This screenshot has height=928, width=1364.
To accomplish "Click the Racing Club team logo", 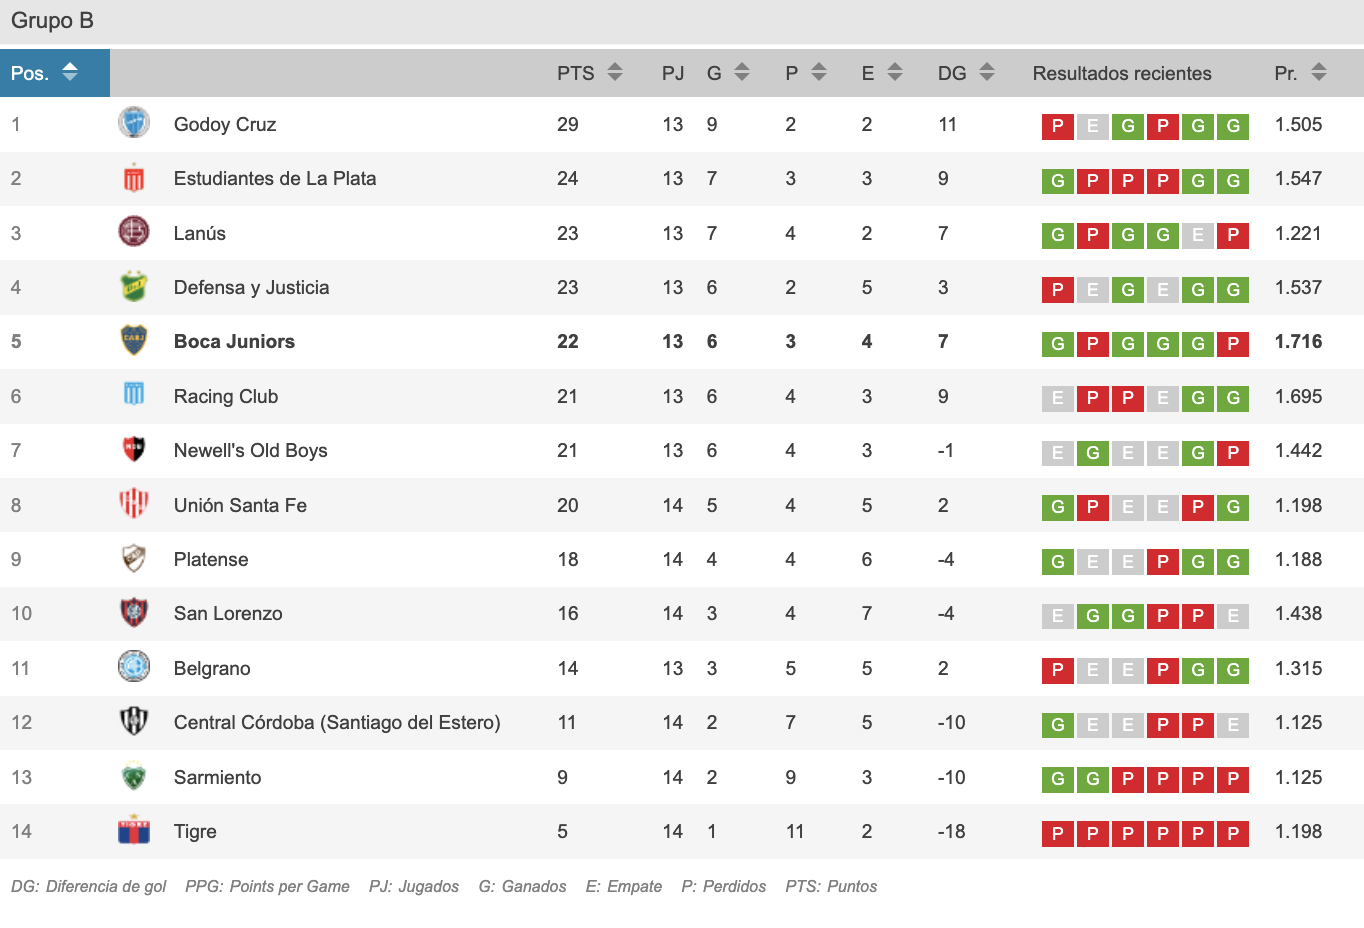I will click(134, 396).
